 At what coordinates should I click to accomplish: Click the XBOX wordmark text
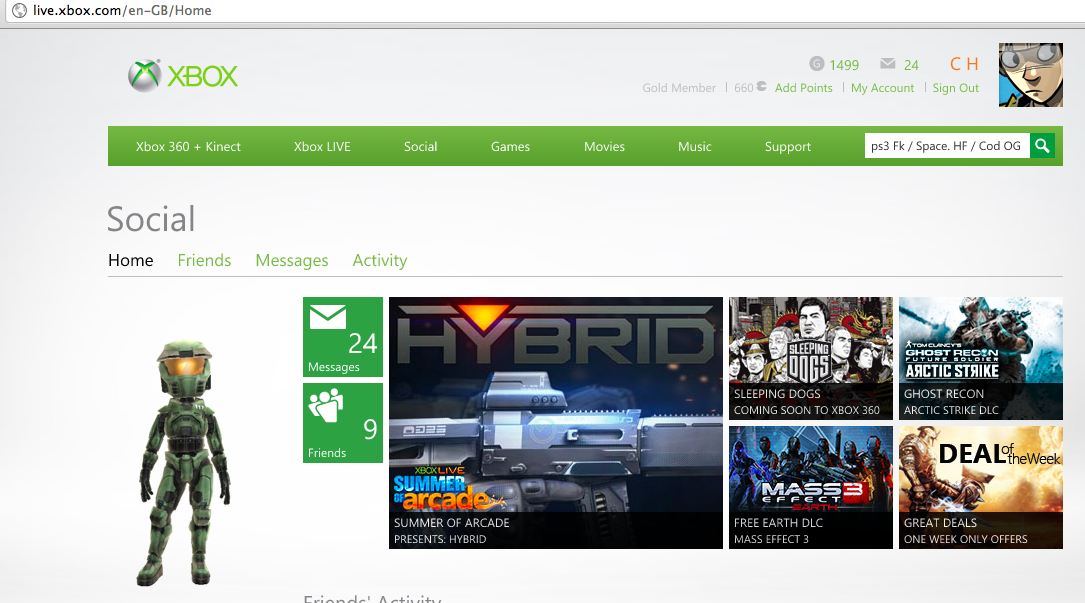coord(203,76)
